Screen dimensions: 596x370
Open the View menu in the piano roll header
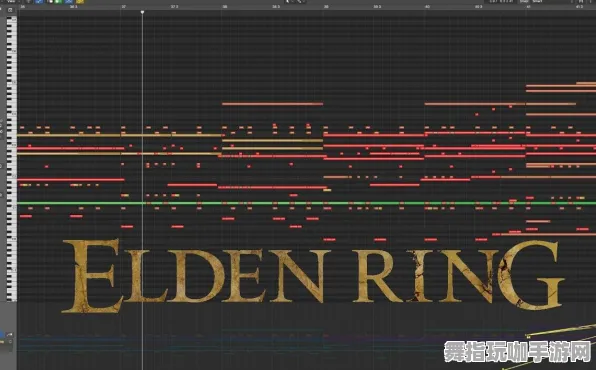tap(11, 2)
